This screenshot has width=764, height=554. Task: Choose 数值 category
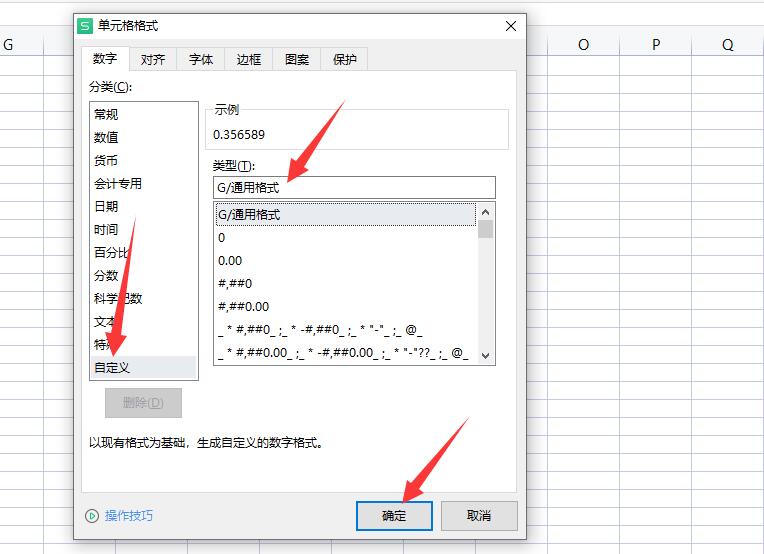(x=106, y=138)
